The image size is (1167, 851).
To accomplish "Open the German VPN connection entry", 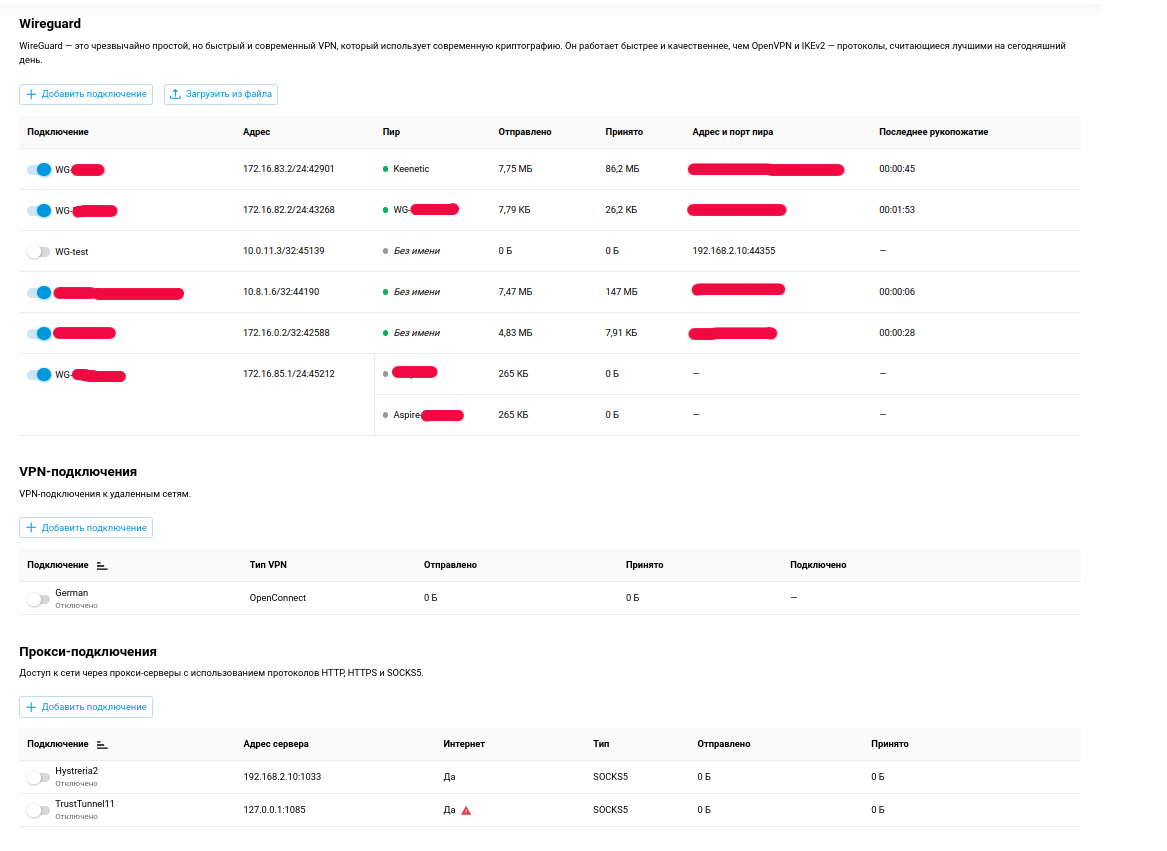I will click(71, 593).
